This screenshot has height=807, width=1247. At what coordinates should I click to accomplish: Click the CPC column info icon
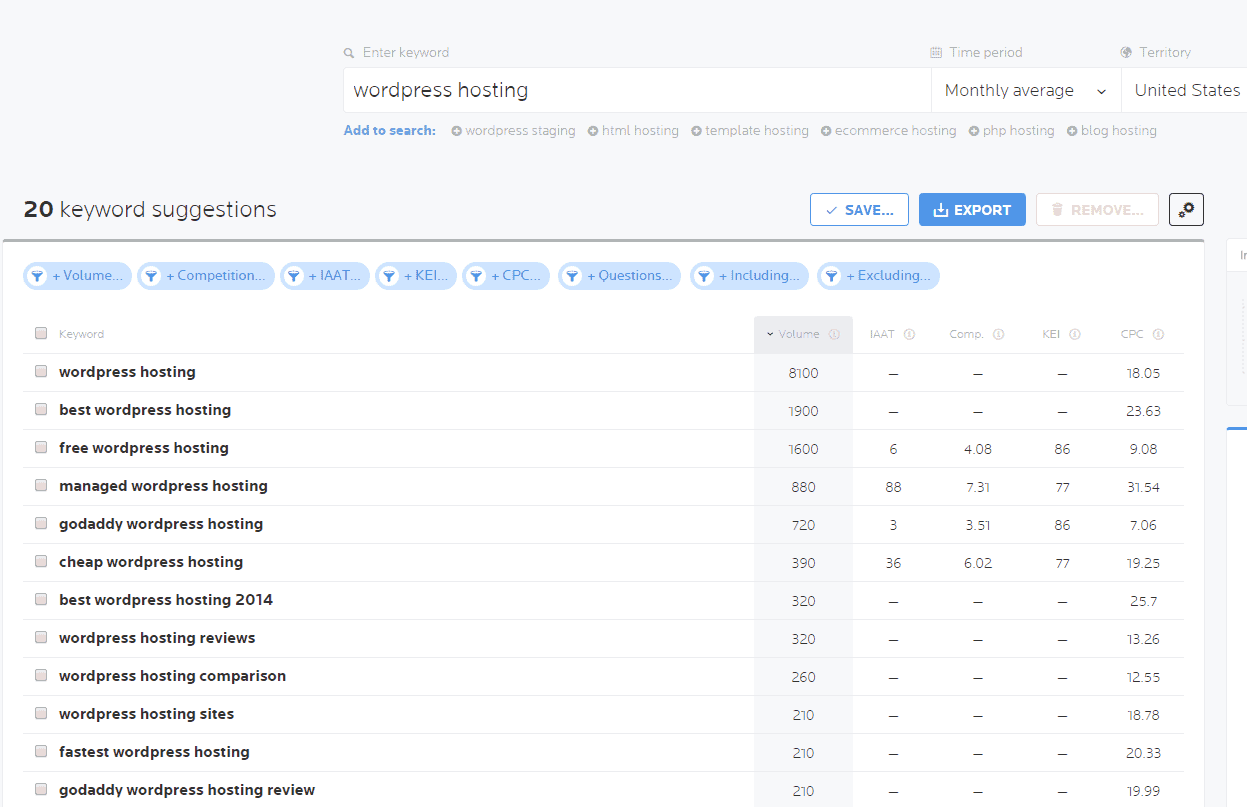(1158, 335)
